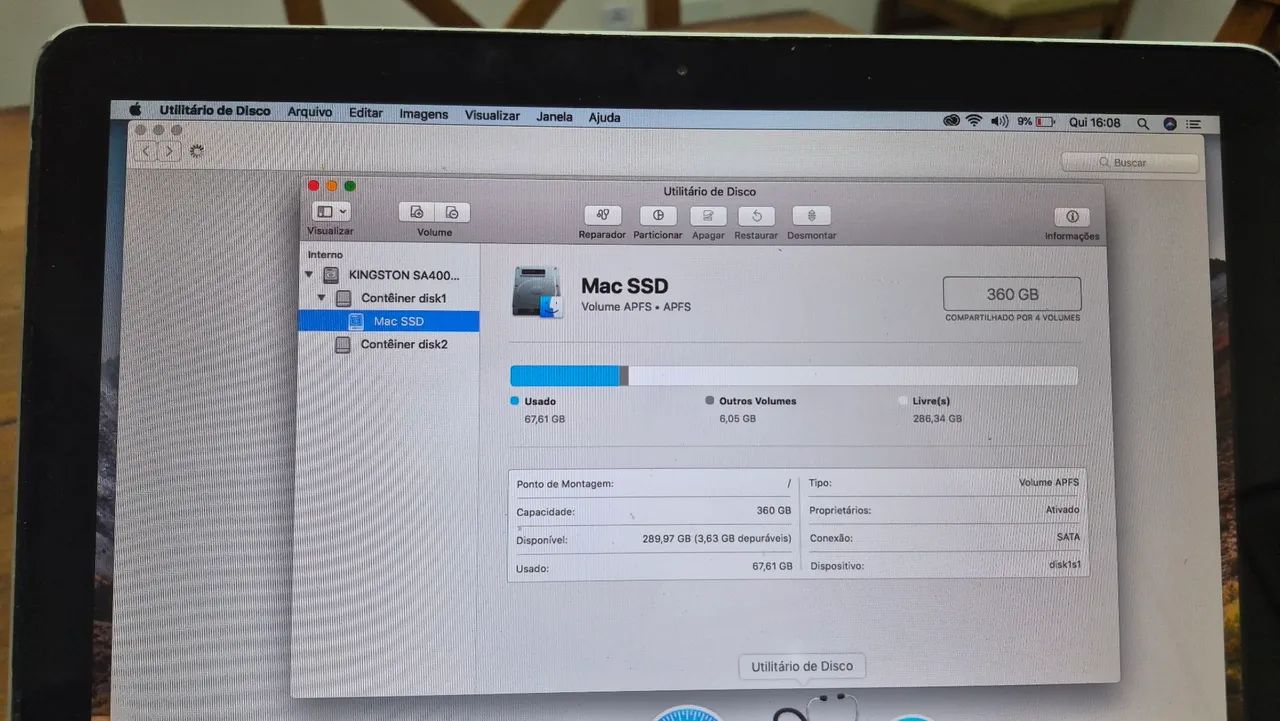
Task: Click the back navigation arrow
Action: coord(145,150)
